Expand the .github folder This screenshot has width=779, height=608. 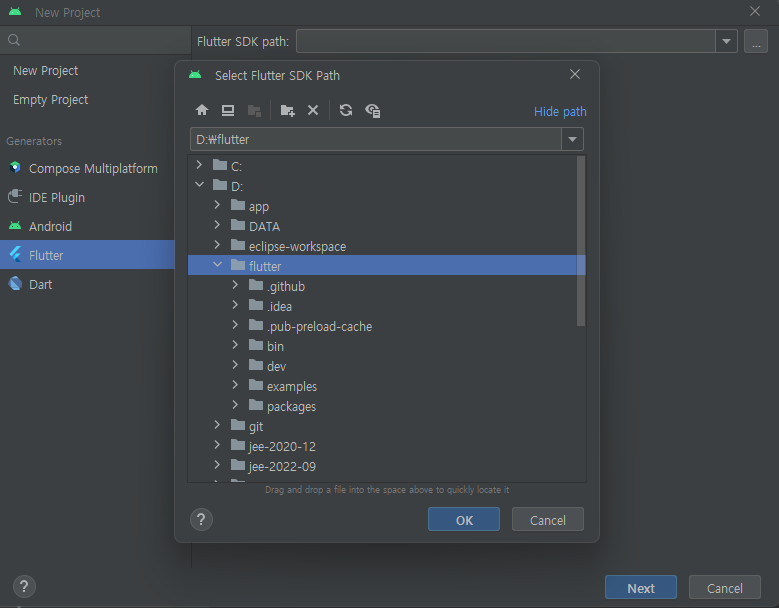tap(235, 285)
